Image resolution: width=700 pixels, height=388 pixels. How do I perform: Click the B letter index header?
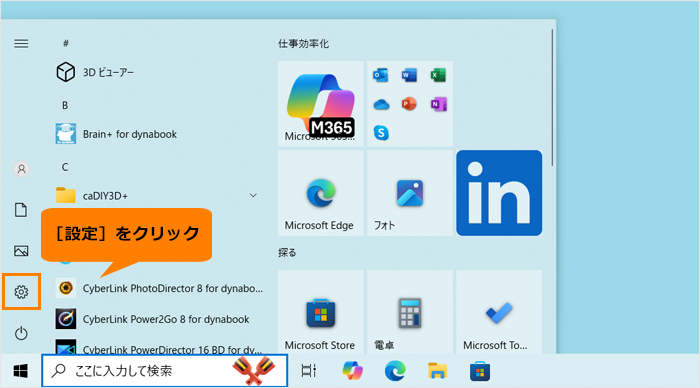coord(65,105)
